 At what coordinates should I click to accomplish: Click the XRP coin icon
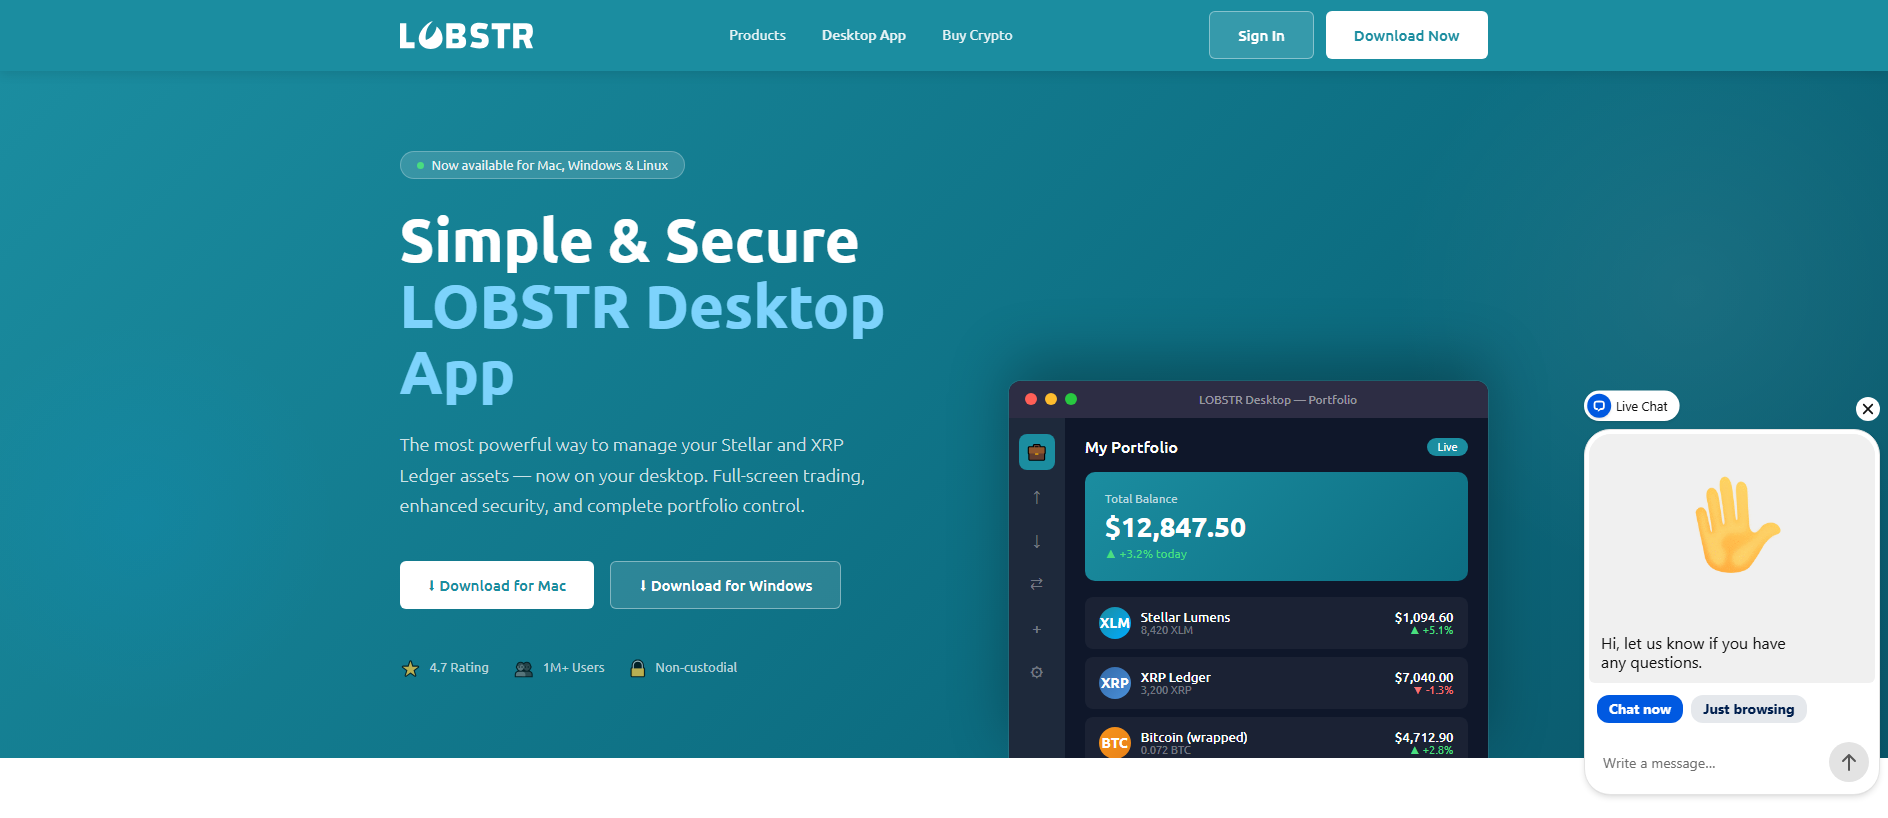1115,683
